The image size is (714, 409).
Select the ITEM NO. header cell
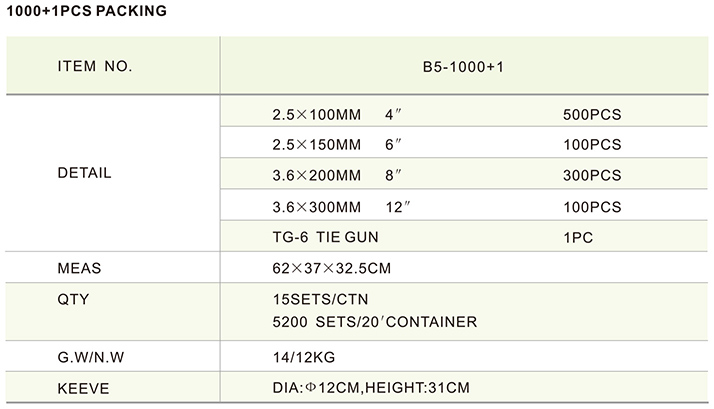coord(96,67)
